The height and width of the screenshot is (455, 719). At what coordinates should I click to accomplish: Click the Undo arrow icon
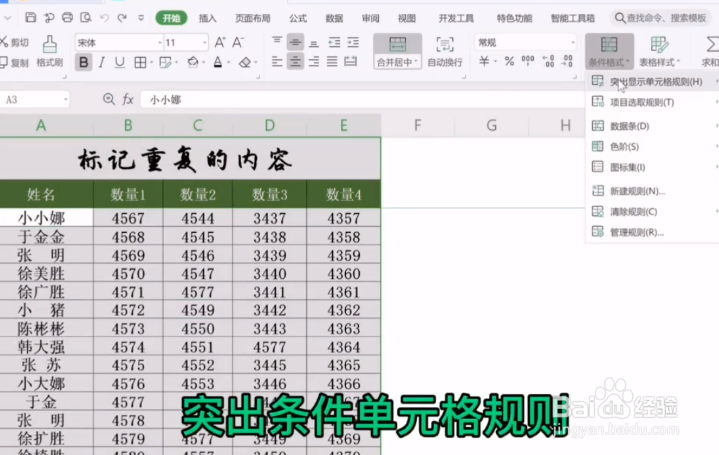click(104, 18)
